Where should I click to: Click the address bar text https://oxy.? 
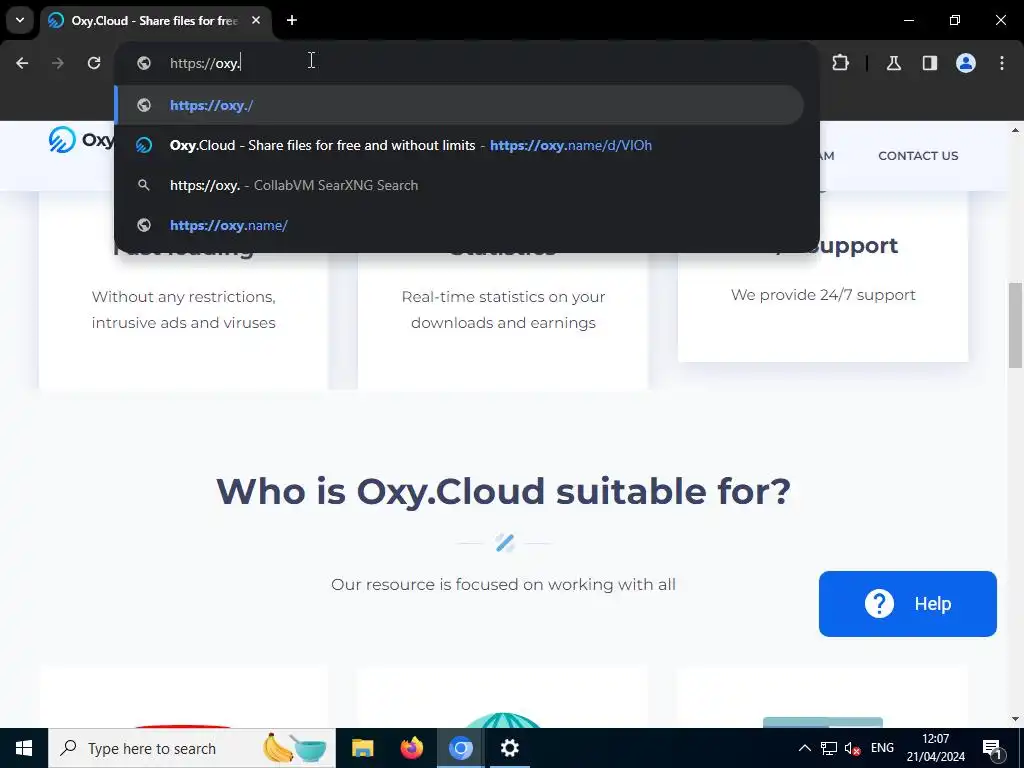(206, 63)
